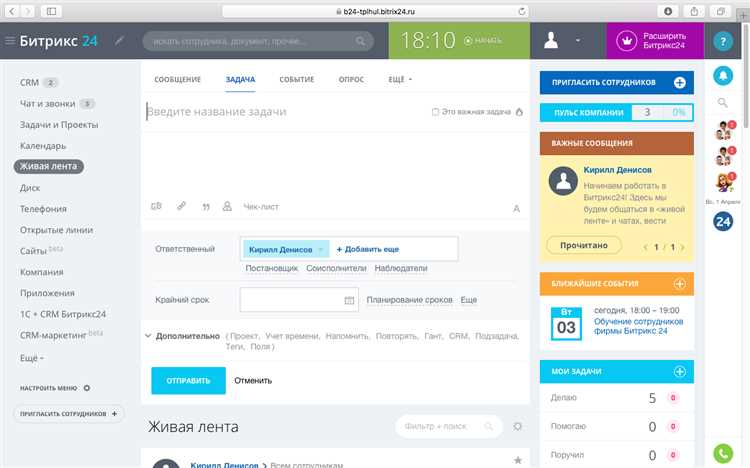Click the pencil edit icon beside the logo
The height and width of the screenshot is (468, 750).
[x=119, y=41]
